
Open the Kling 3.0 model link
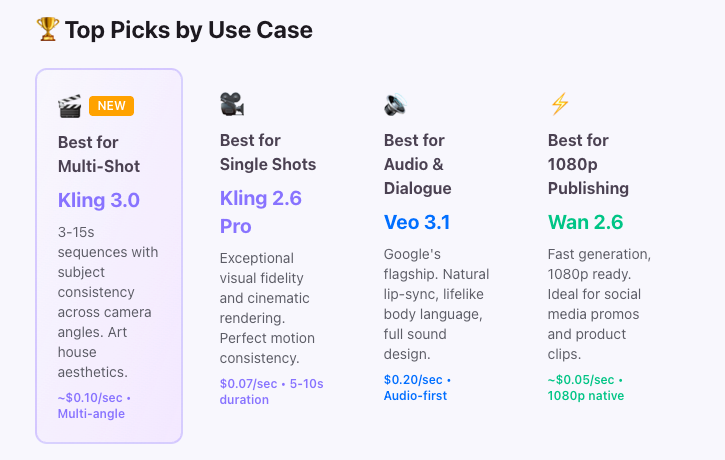click(99, 200)
